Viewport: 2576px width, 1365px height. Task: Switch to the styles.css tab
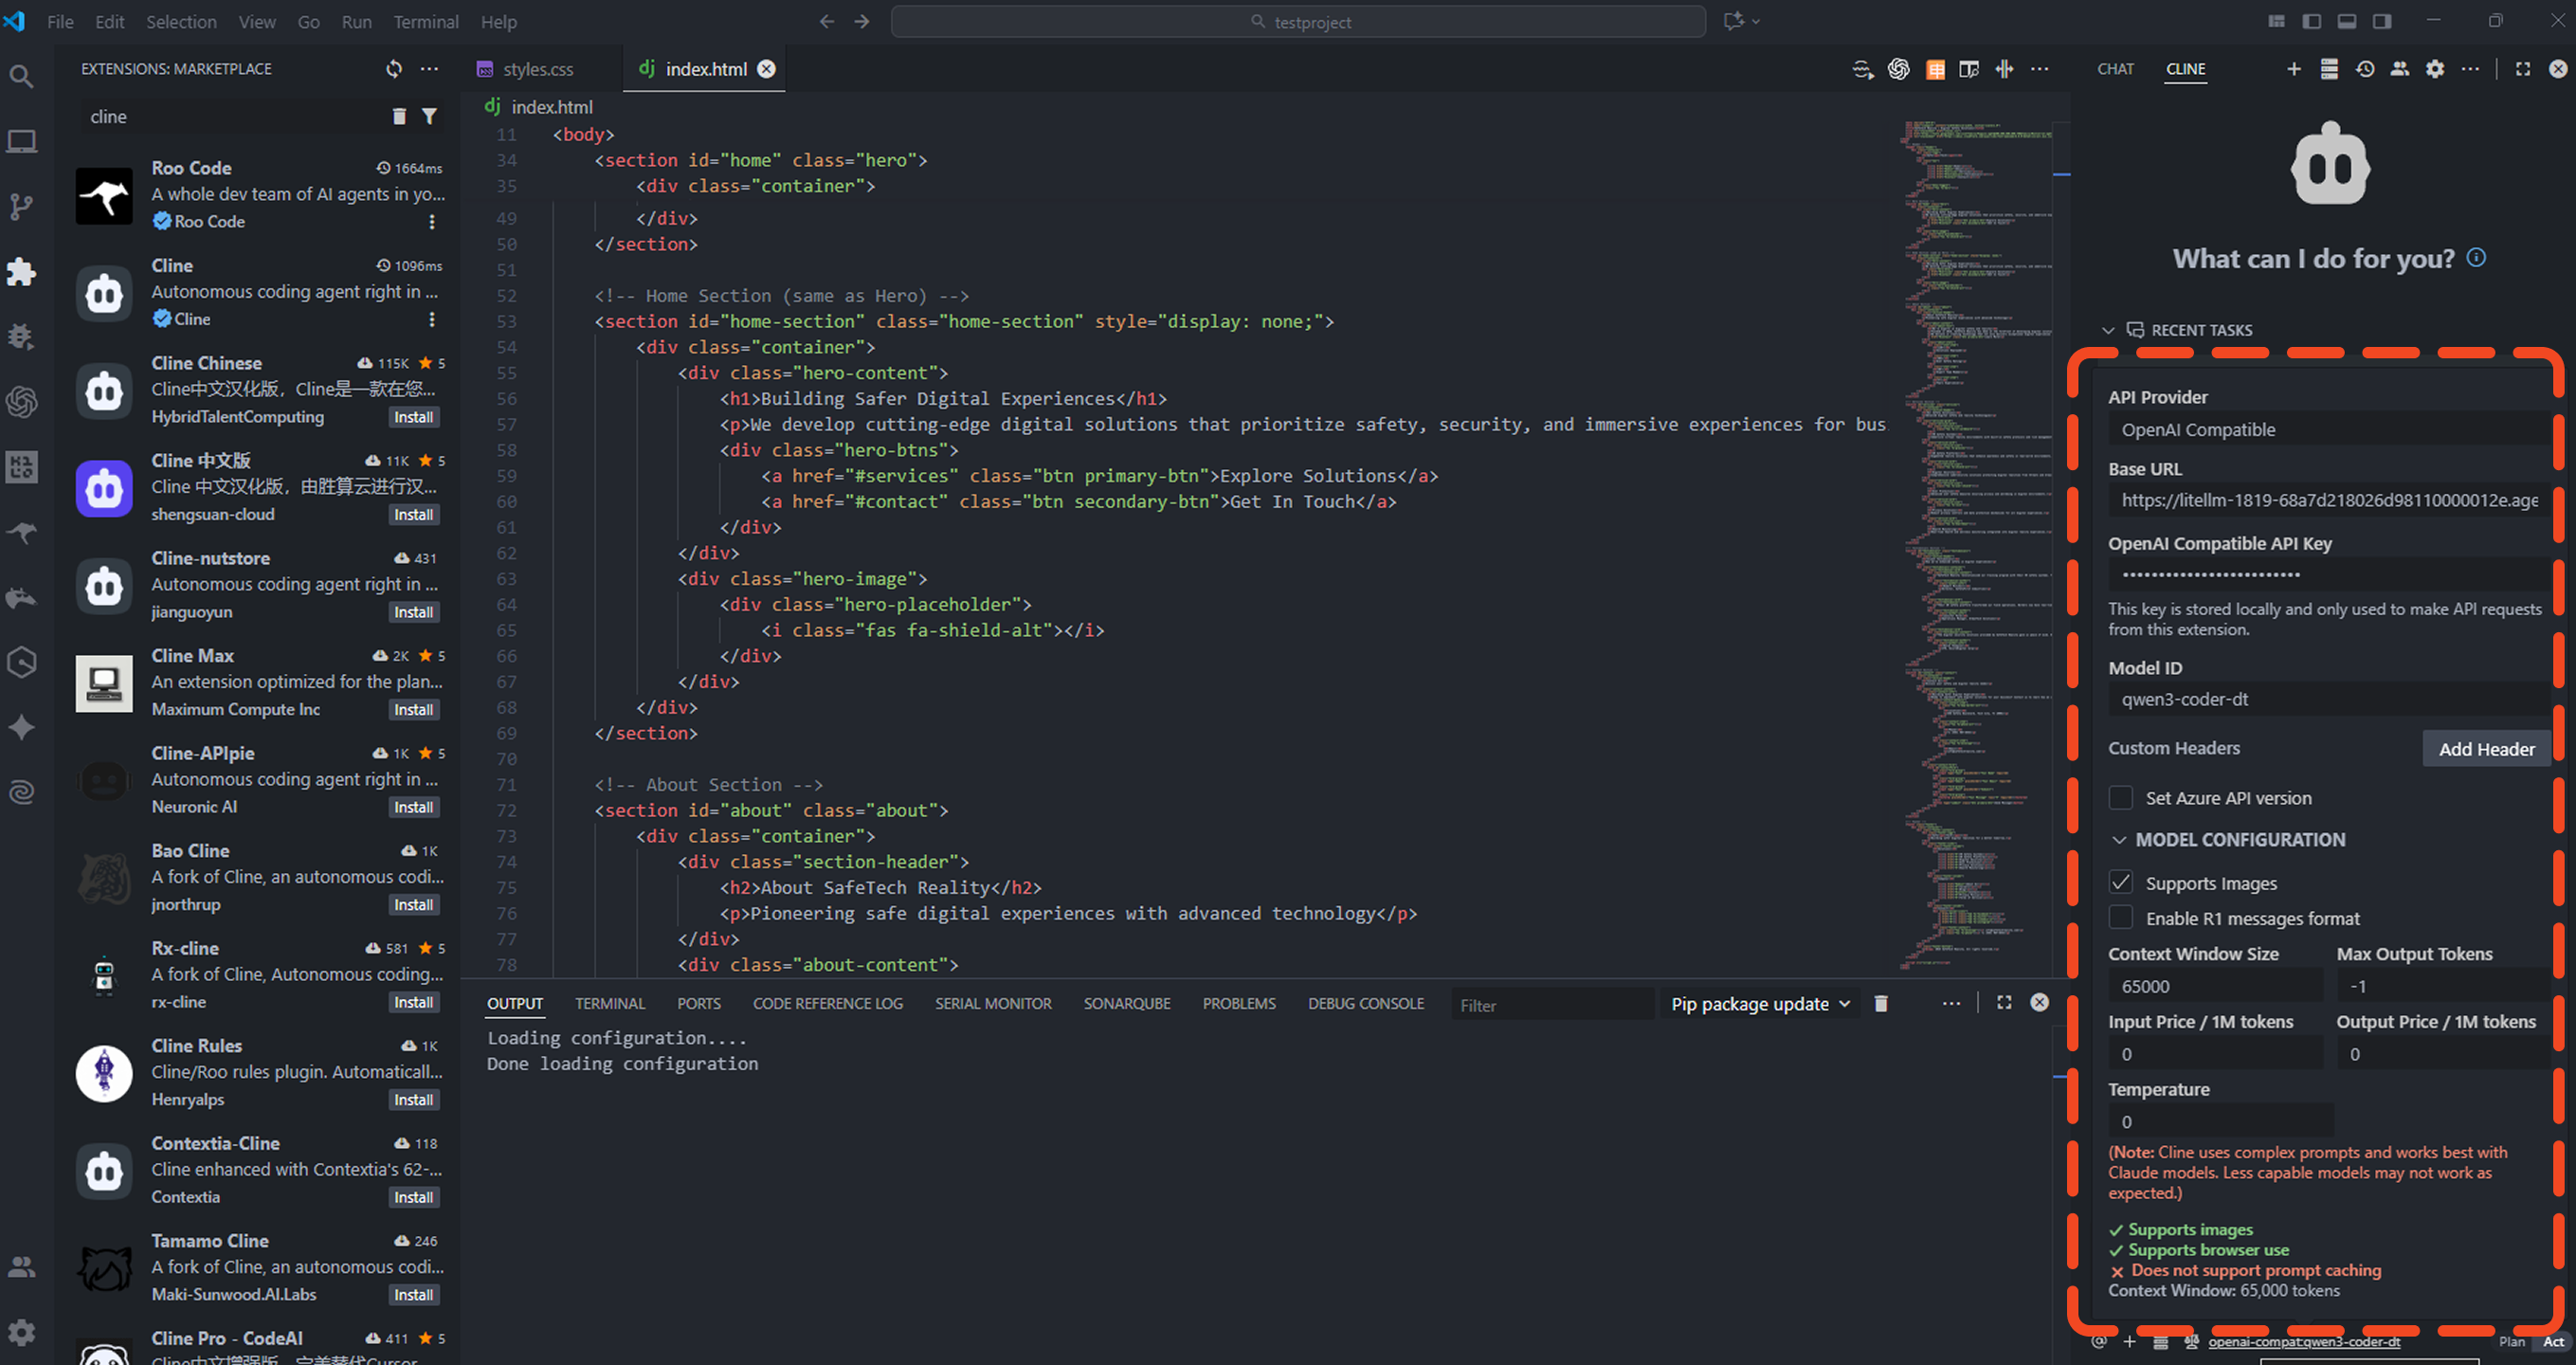click(538, 68)
